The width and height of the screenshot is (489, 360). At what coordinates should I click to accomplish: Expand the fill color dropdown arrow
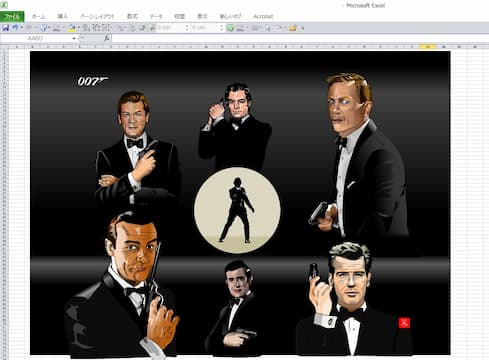[x=79, y=28]
